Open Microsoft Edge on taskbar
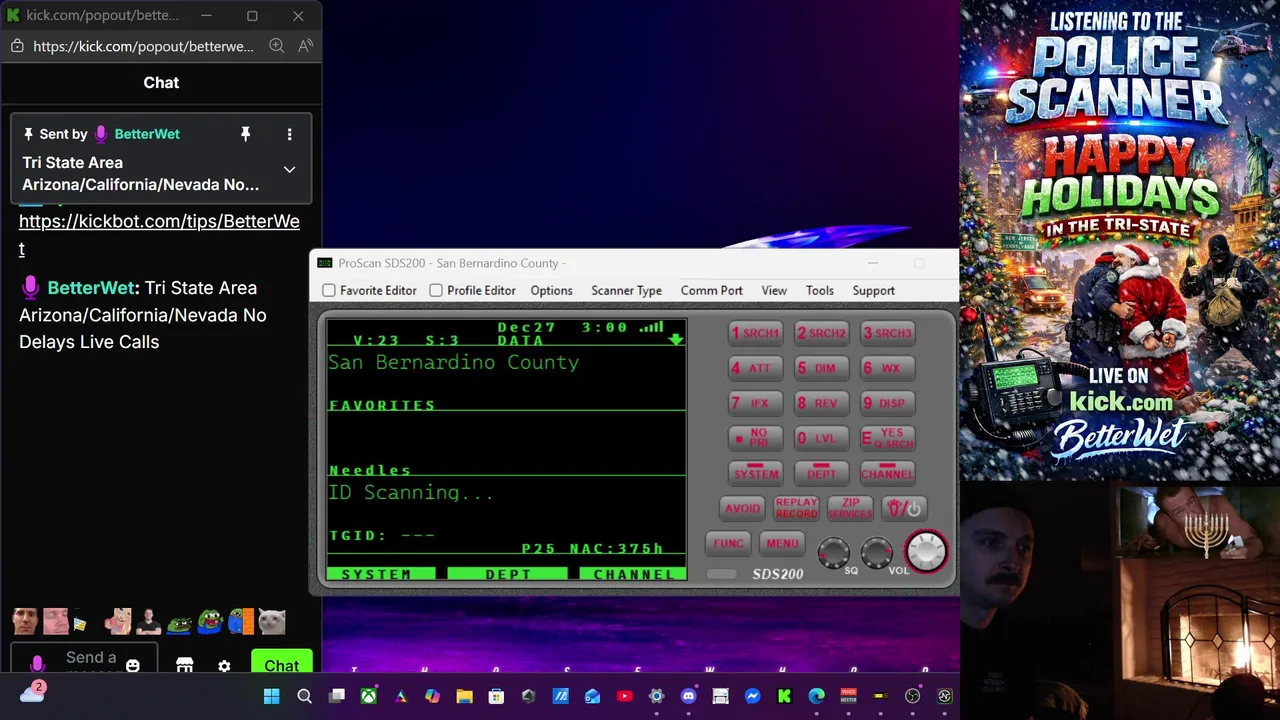1280x720 pixels. 816,696
